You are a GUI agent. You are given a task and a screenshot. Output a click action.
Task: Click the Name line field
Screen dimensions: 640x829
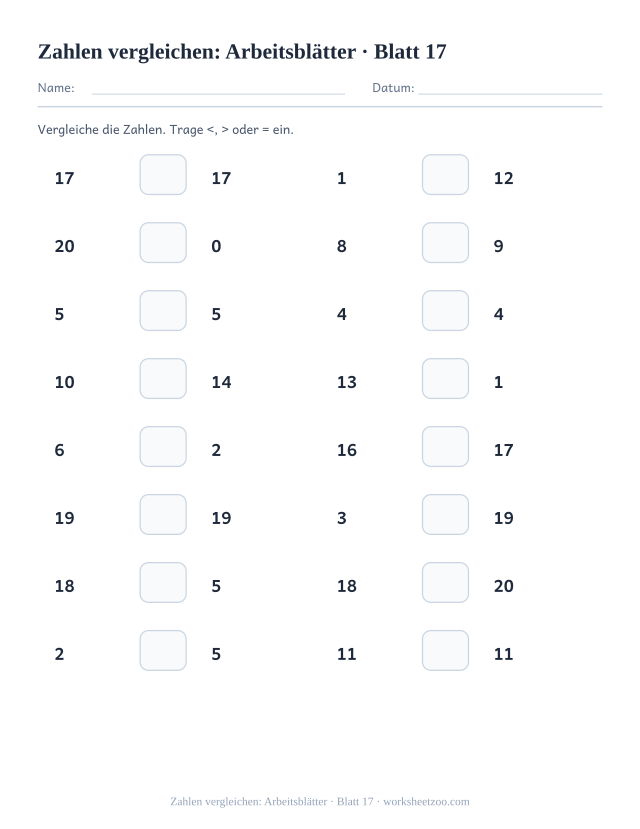coord(218,88)
